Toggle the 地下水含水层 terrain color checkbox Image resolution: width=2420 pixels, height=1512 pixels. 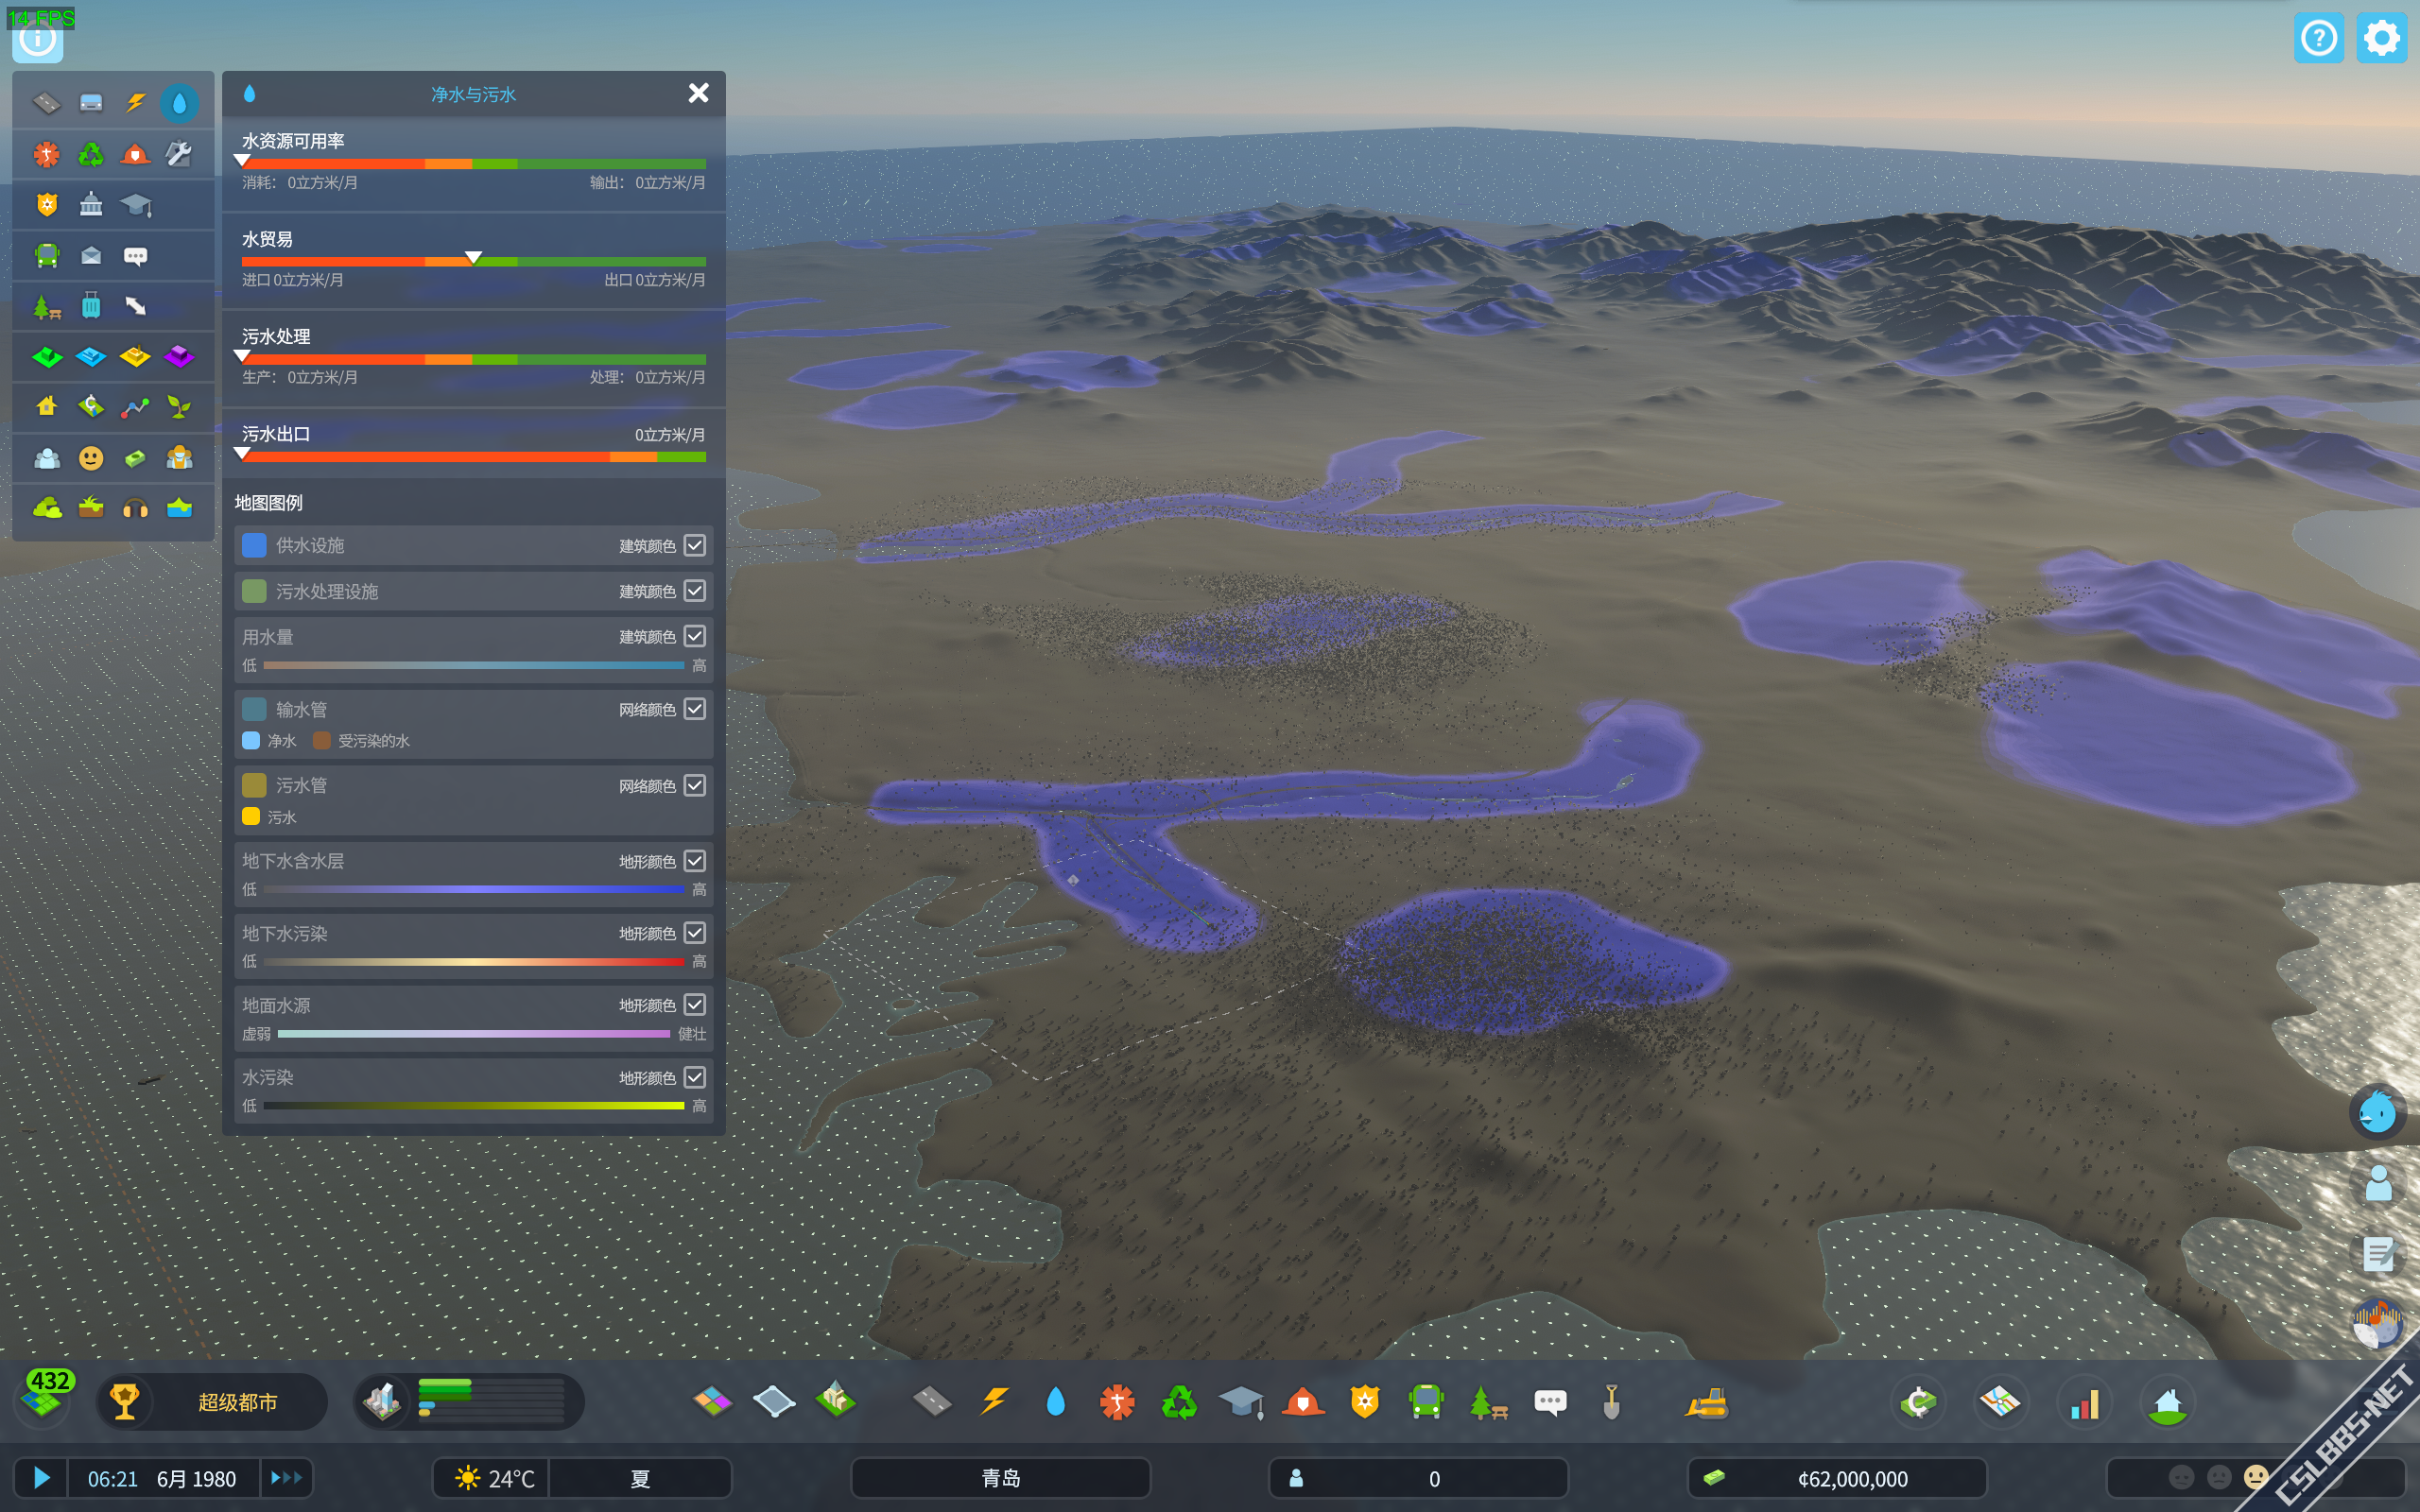(695, 861)
